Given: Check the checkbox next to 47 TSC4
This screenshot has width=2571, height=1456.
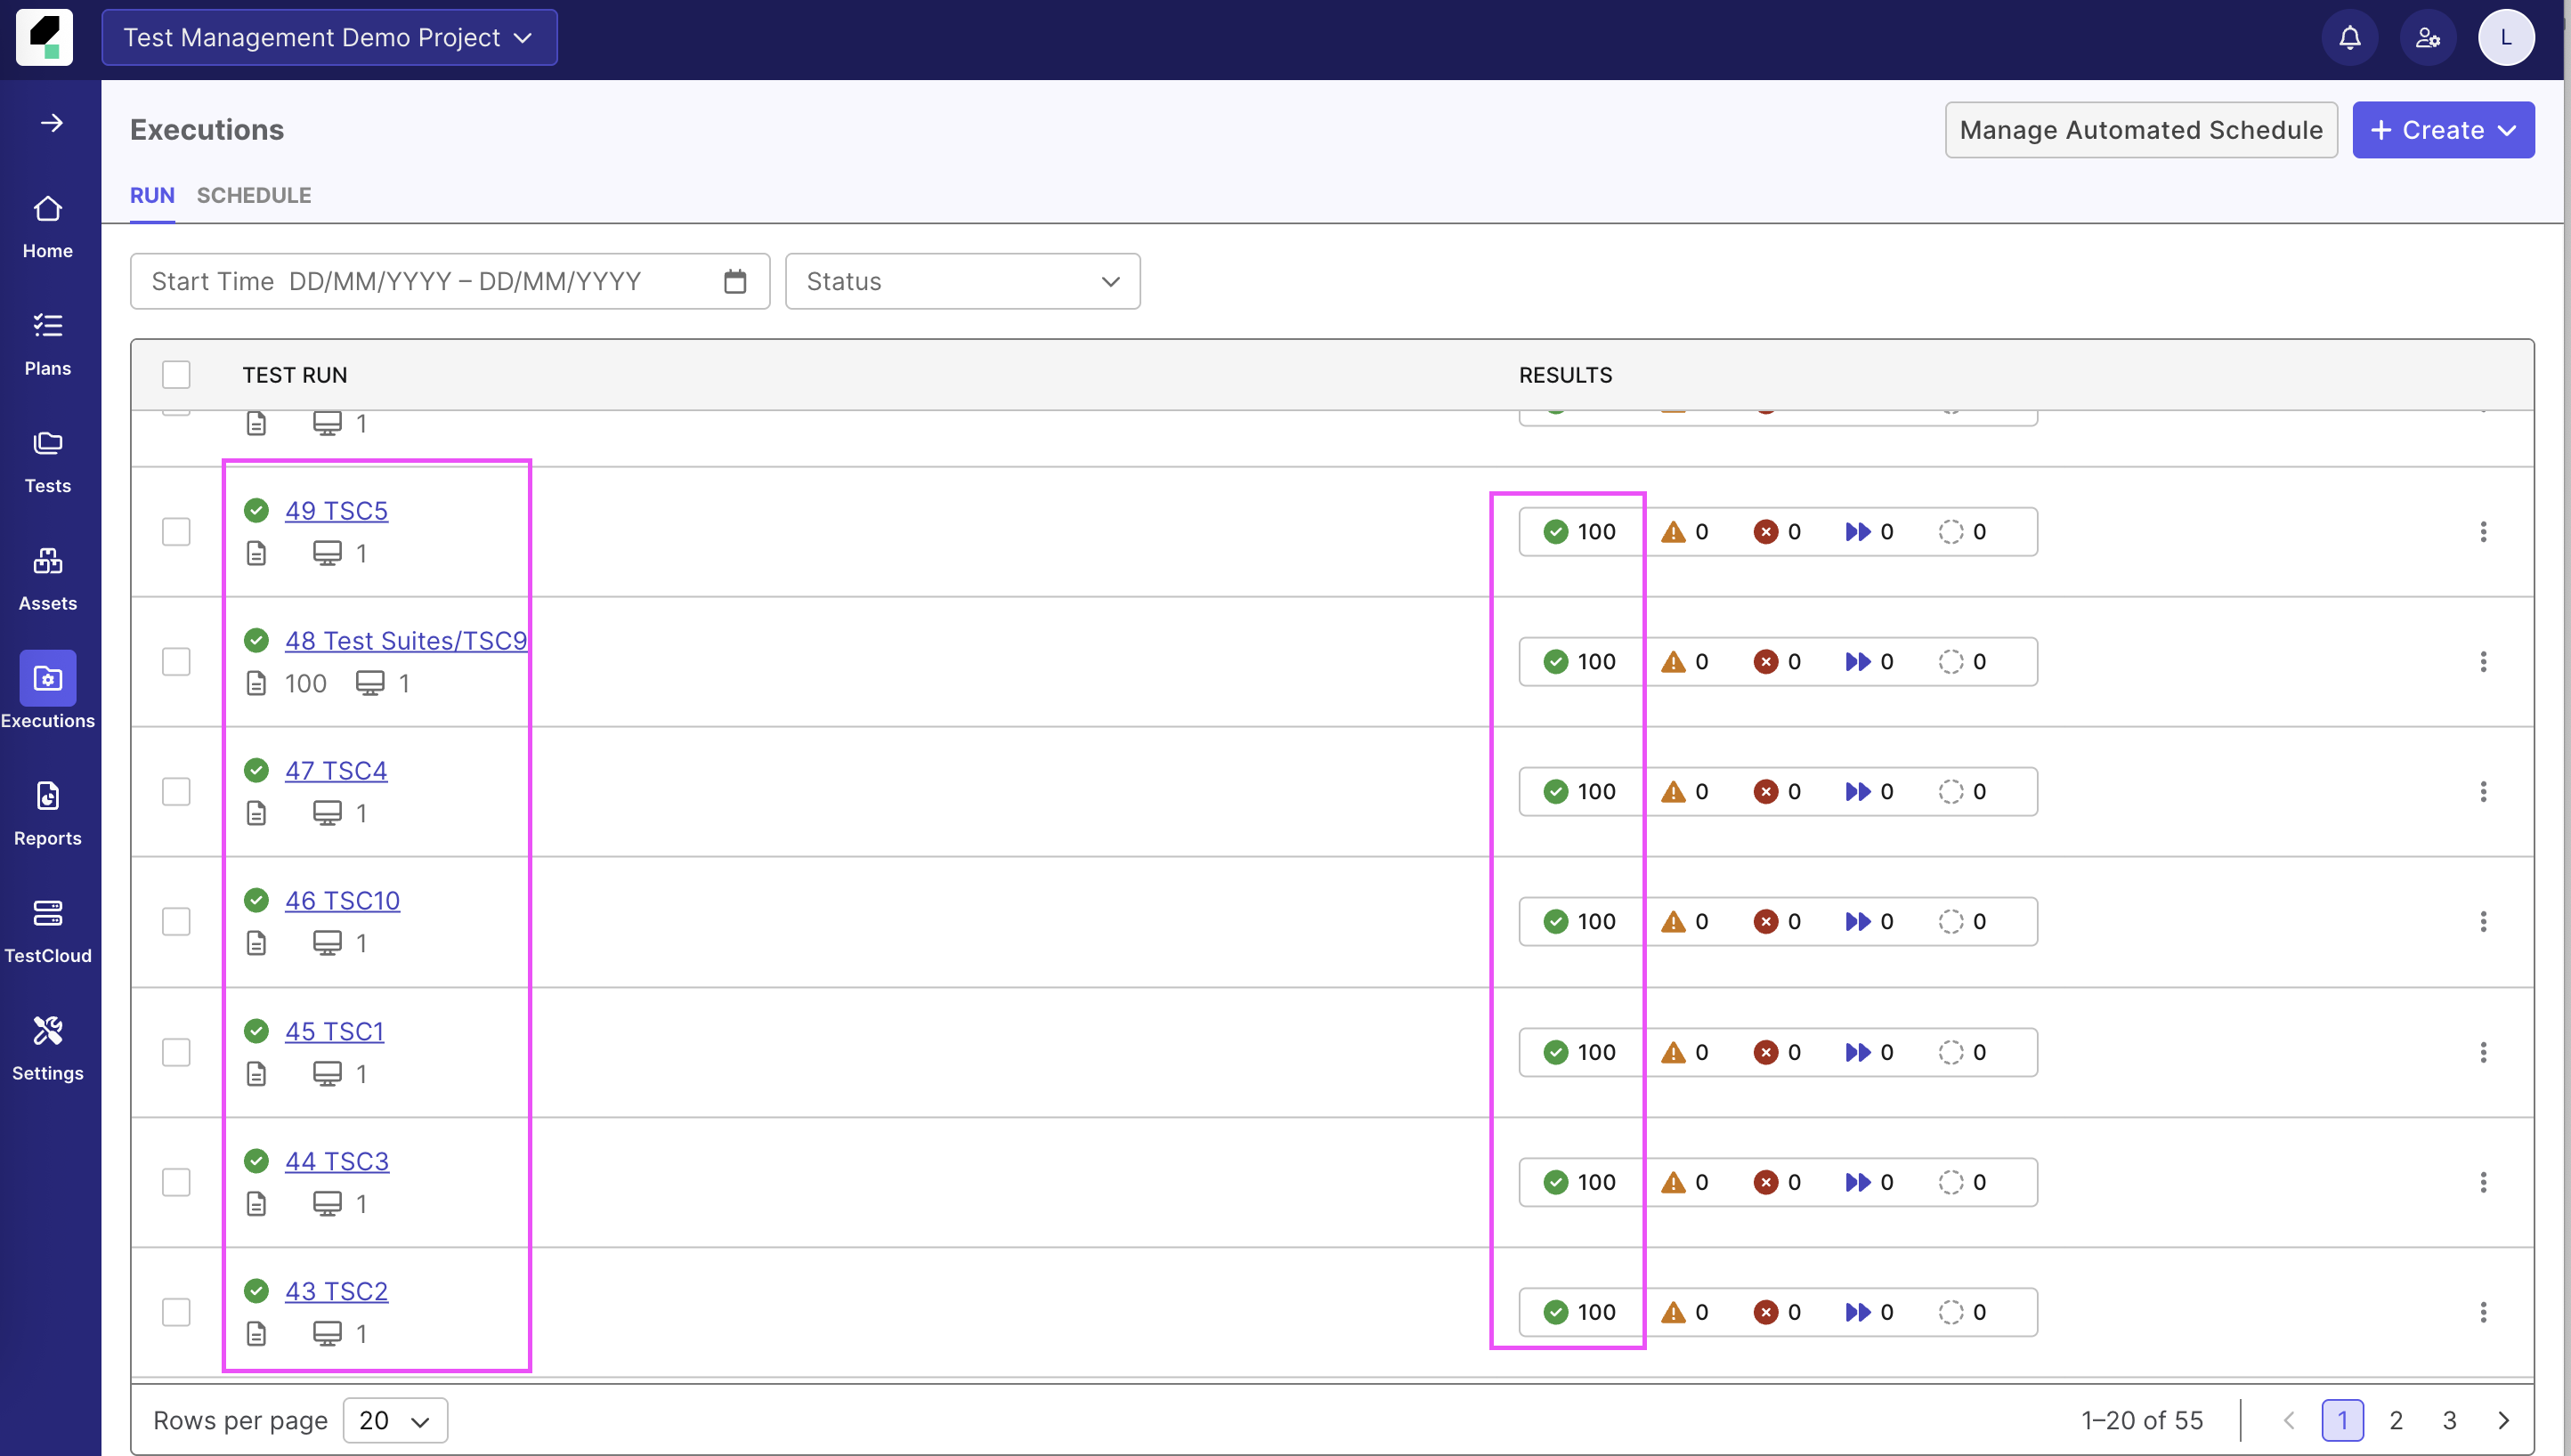Looking at the screenshot, I should (176, 791).
